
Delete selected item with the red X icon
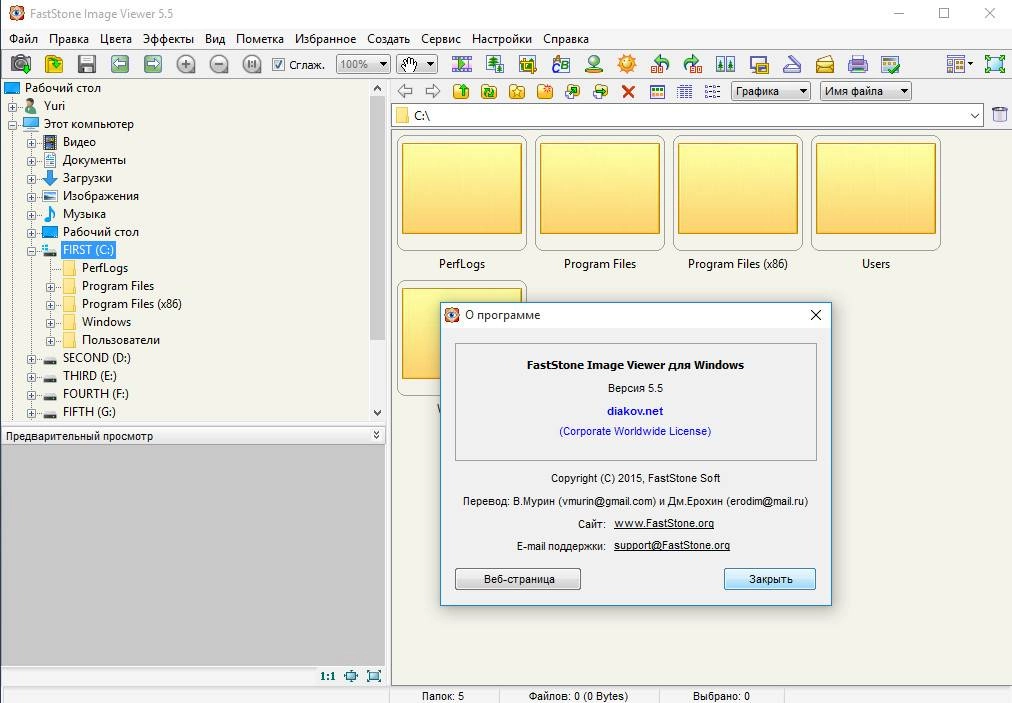coord(628,92)
